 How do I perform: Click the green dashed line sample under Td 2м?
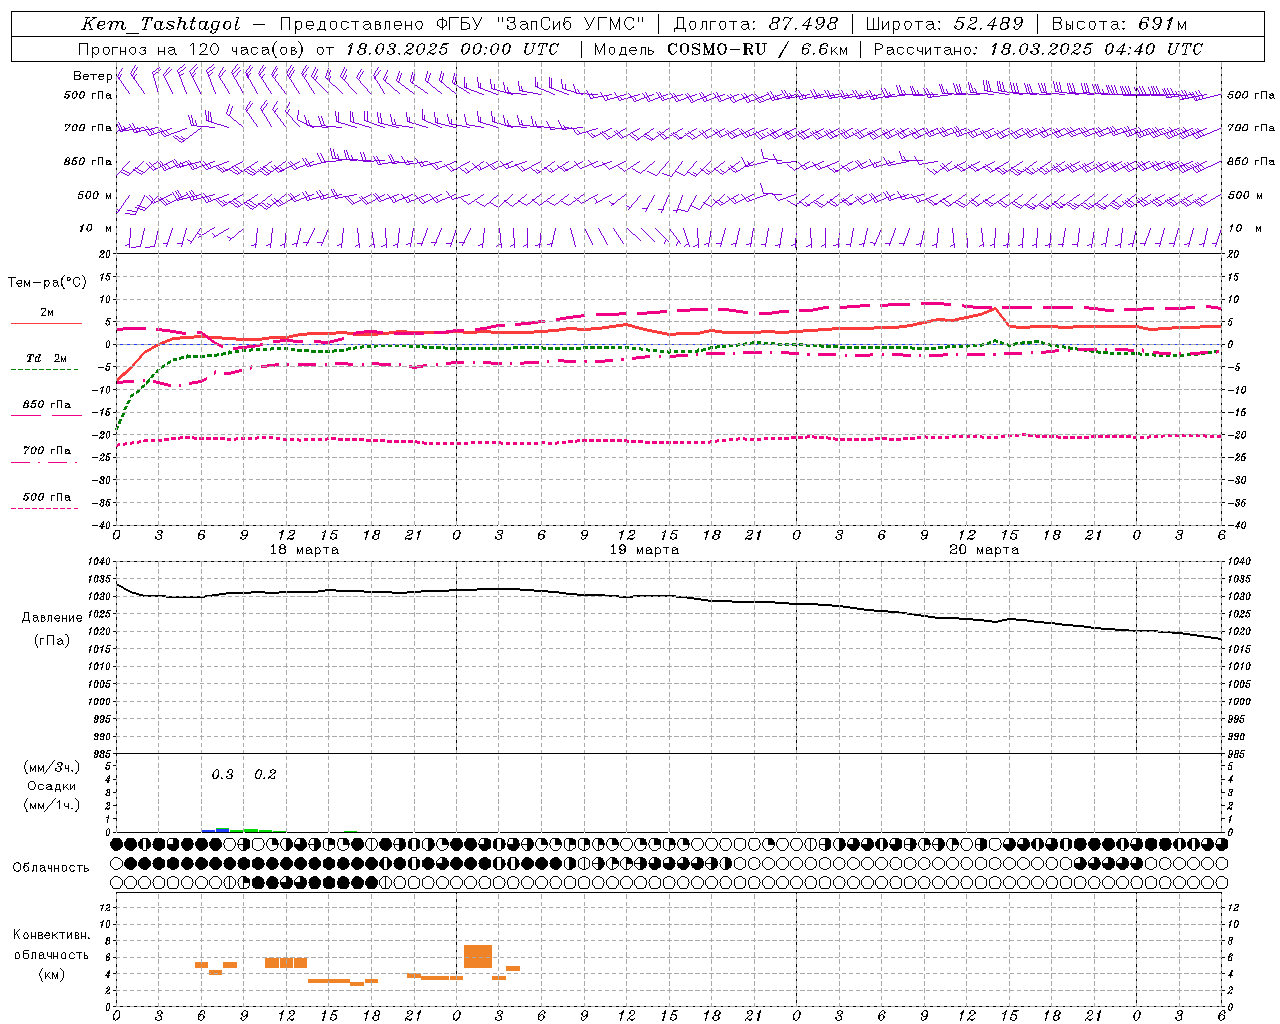44,370
